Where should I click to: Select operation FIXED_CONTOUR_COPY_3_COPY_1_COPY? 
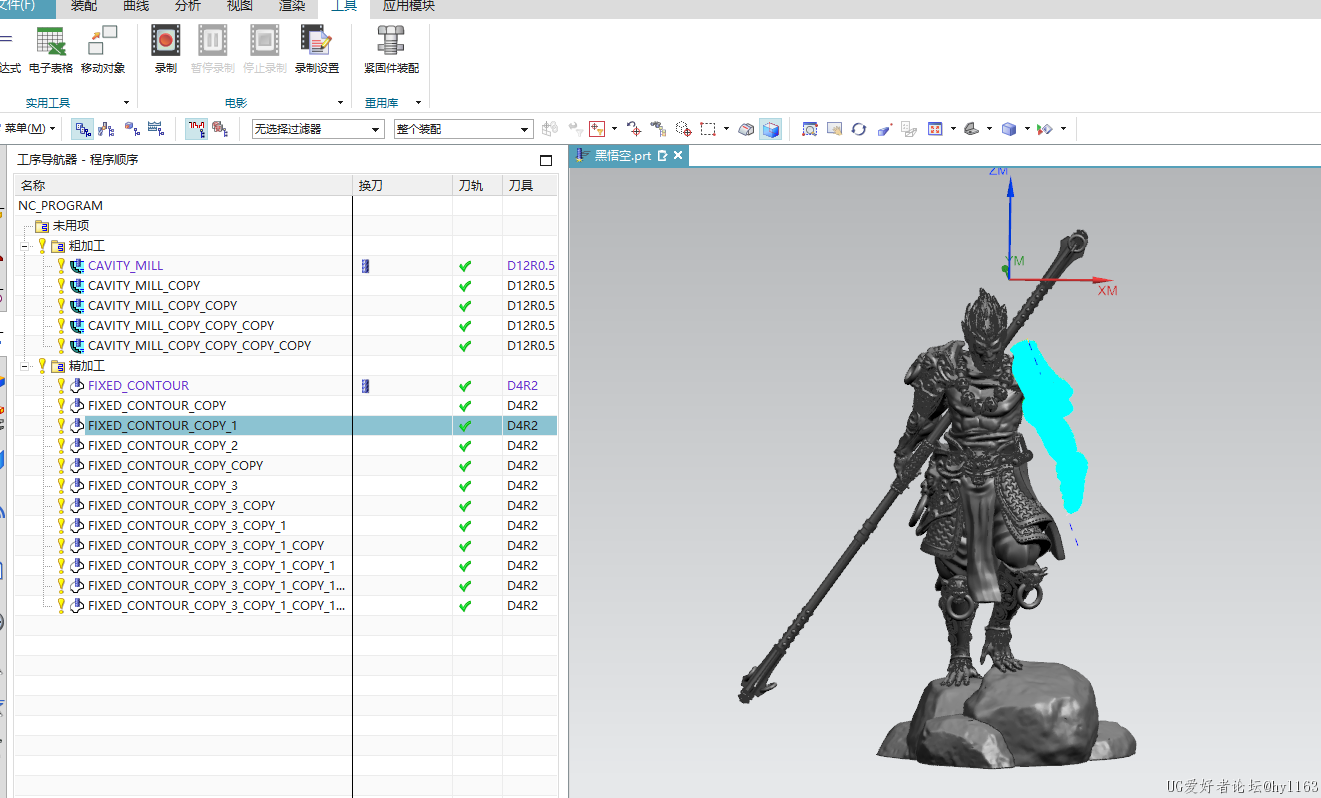(206, 546)
